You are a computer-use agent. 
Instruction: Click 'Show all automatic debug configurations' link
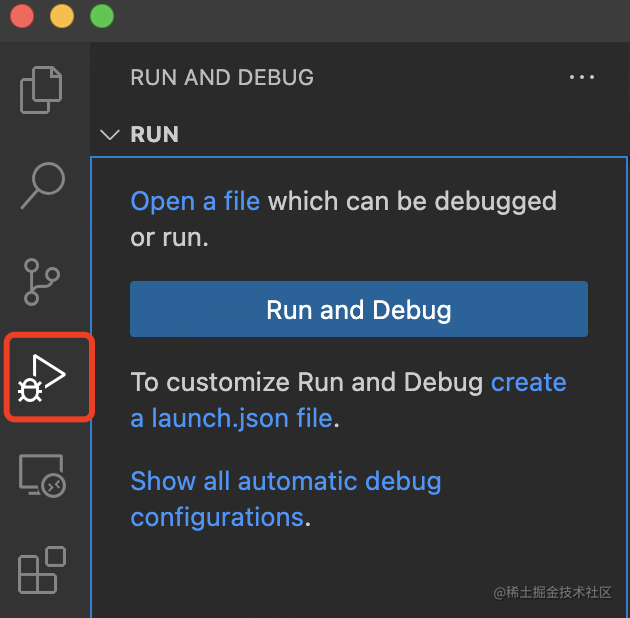click(x=286, y=499)
